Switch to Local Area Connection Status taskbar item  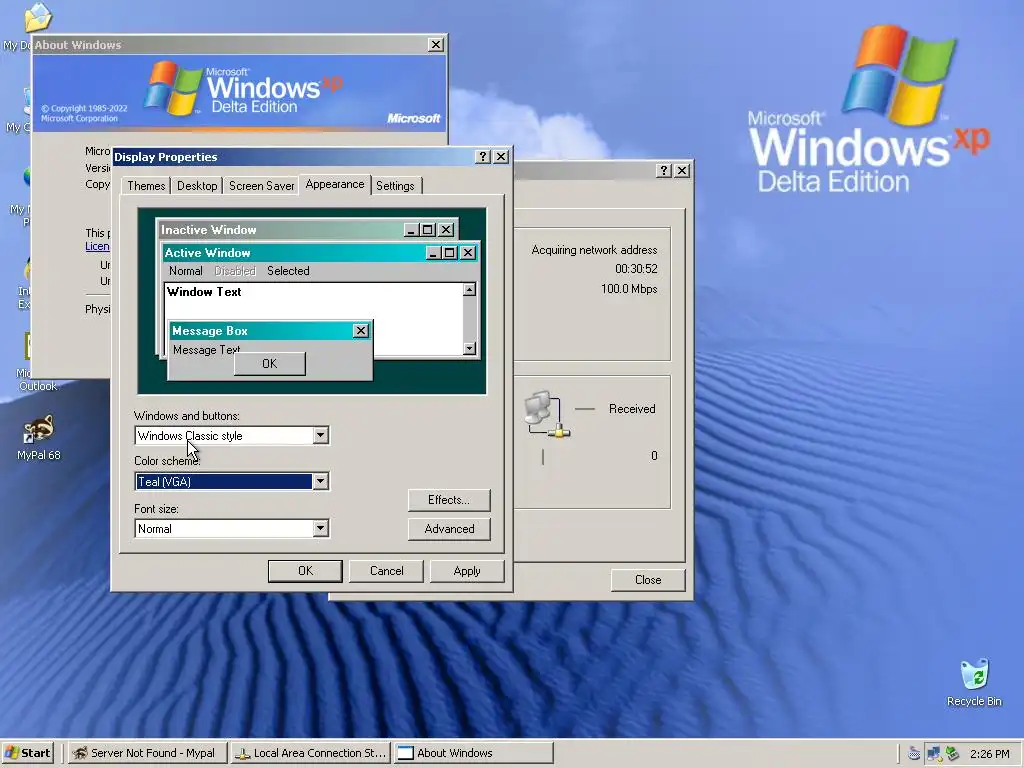311,753
